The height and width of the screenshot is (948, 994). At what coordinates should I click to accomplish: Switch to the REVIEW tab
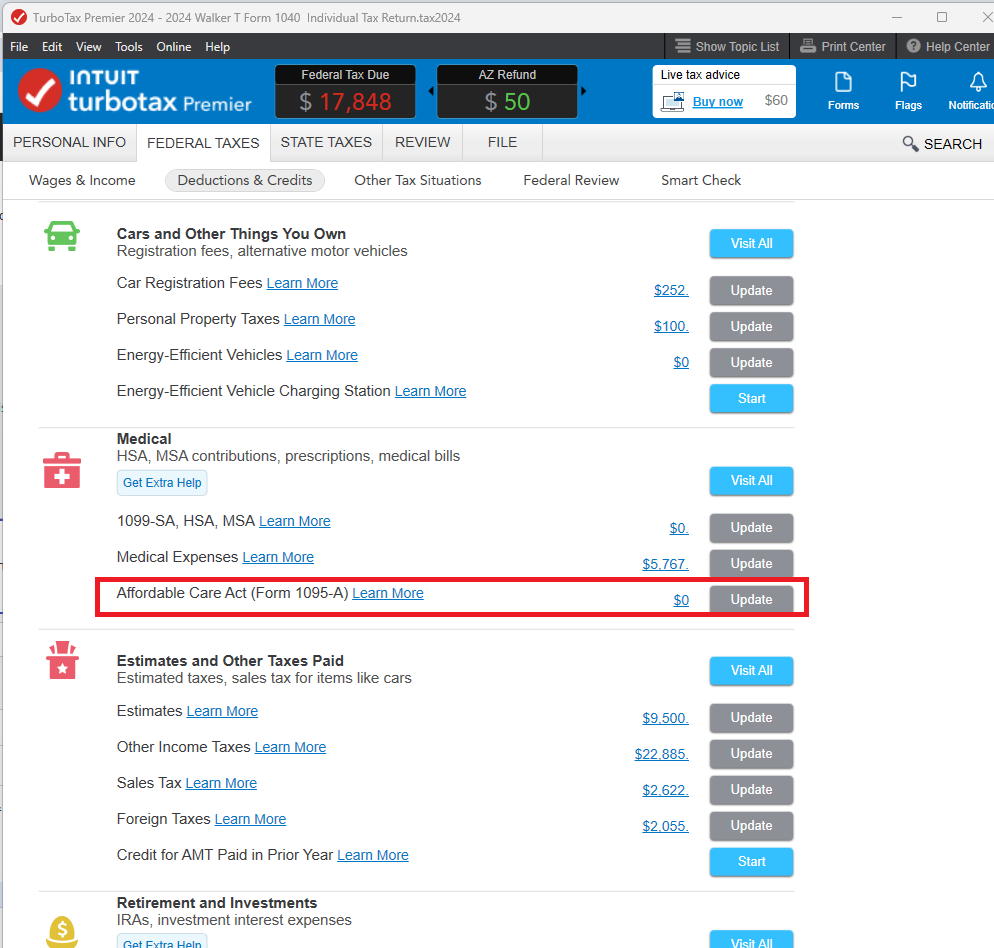[x=422, y=142]
